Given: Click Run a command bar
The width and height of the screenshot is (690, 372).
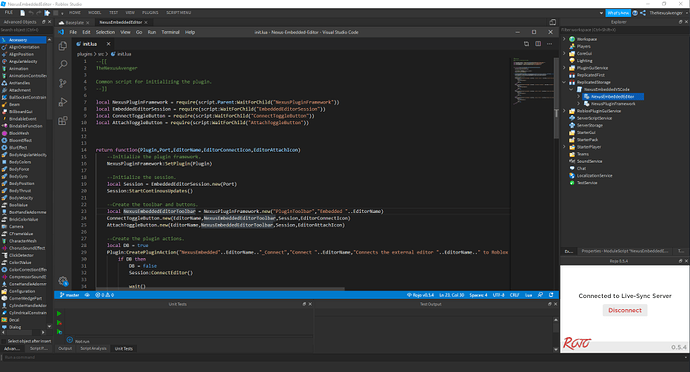Looking at the screenshot, I should 345,357.
